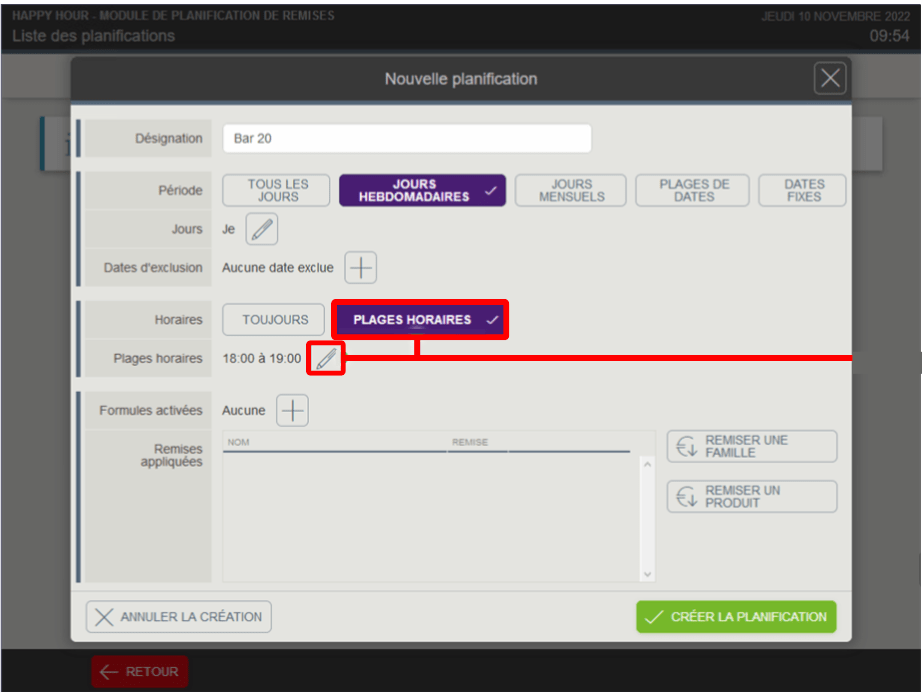The height and width of the screenshot is (696, 922).
Task: Close the Nouvelle planification dialog
Action: [830, 78]
